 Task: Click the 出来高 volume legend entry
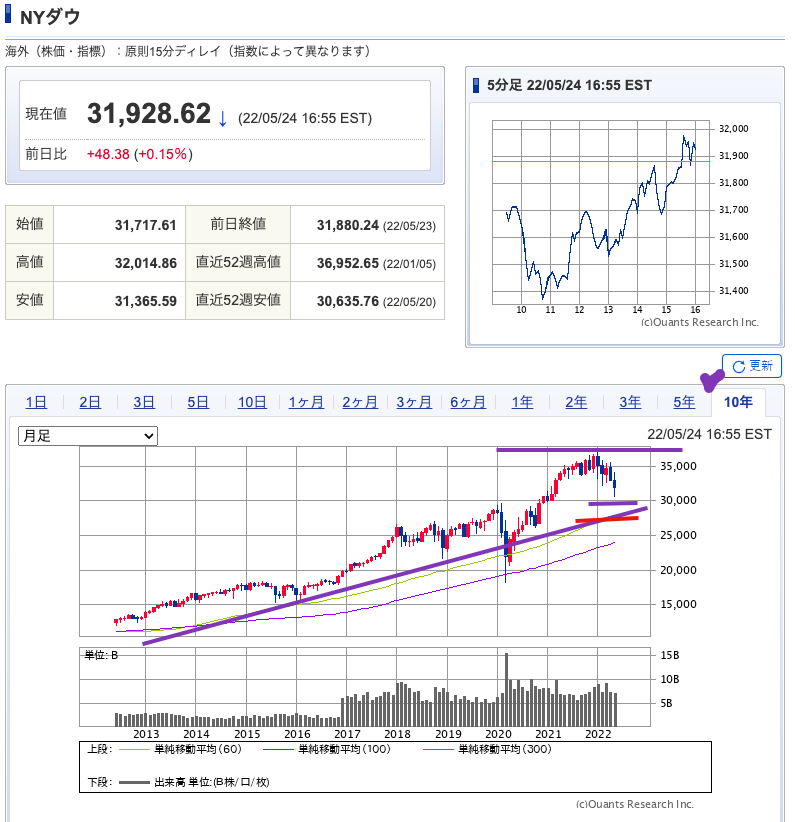(194, 782)
